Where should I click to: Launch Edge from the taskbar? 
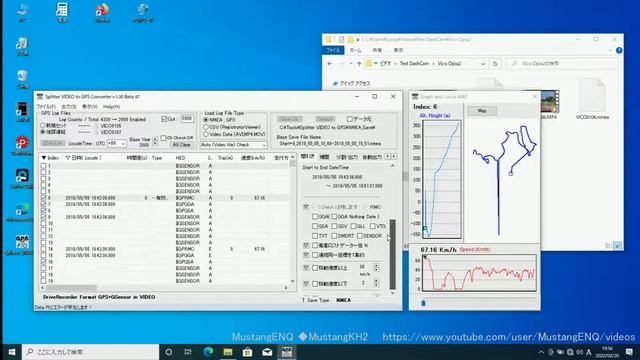point(208,352)
